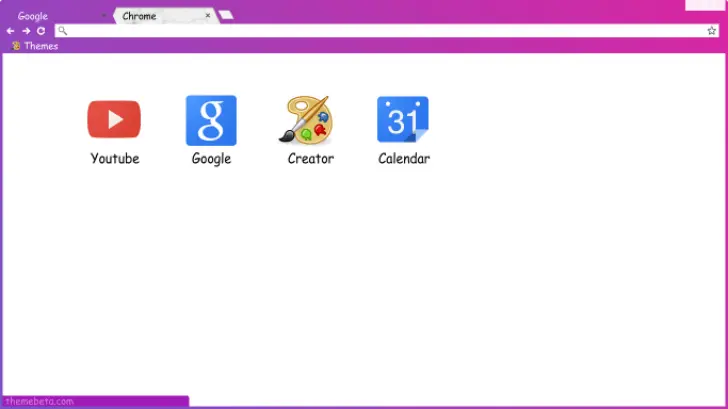Click the themebeta.com status bar text
The width and height of the screenshot is (728, 409).
[39, 402]
